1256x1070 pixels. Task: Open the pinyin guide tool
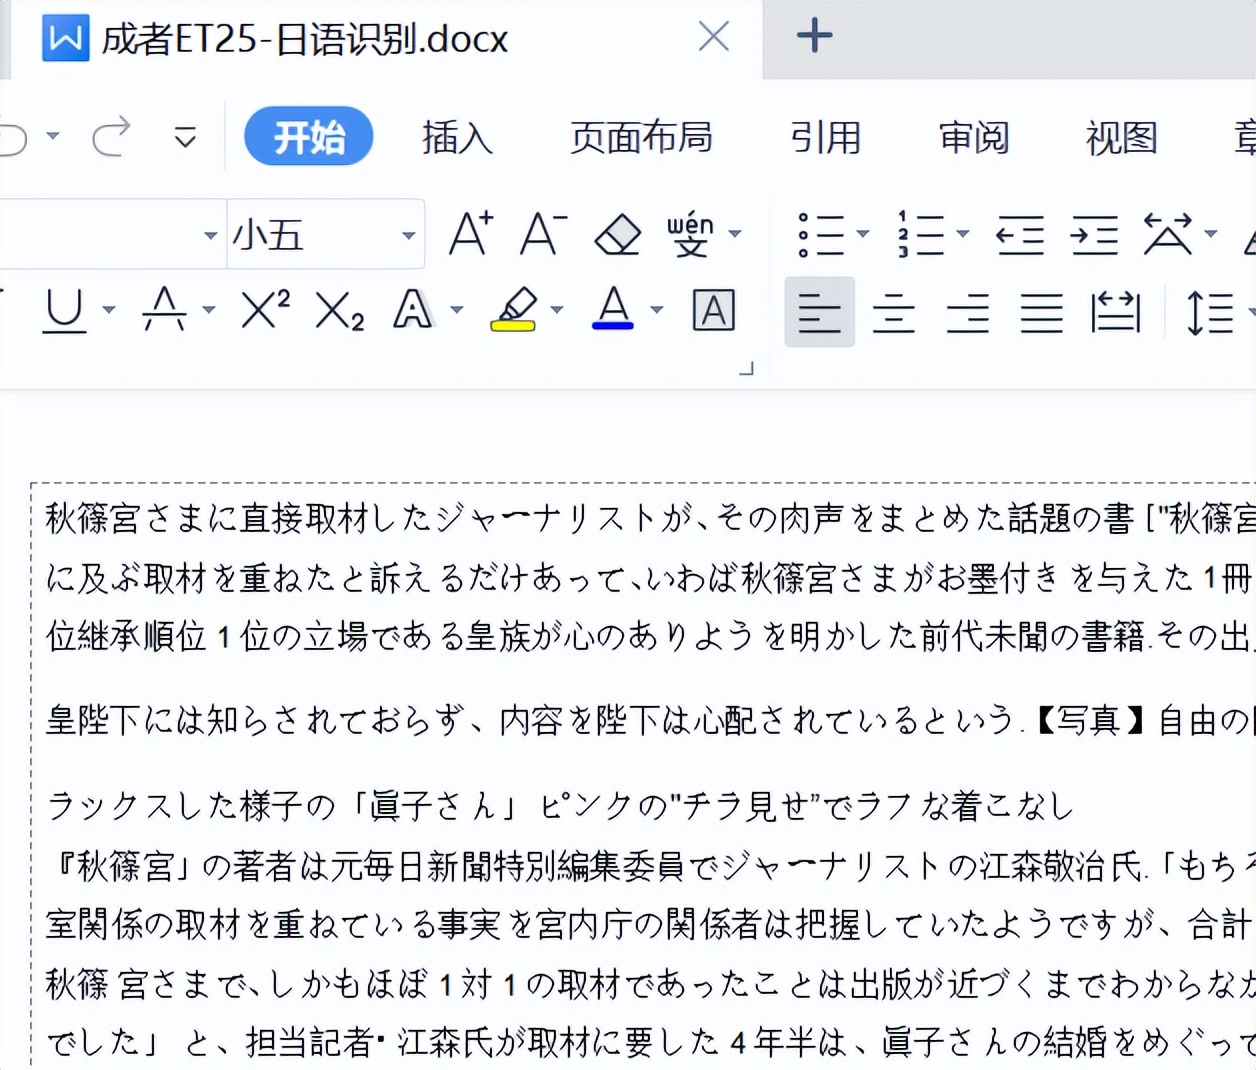(x=691, y=234)
